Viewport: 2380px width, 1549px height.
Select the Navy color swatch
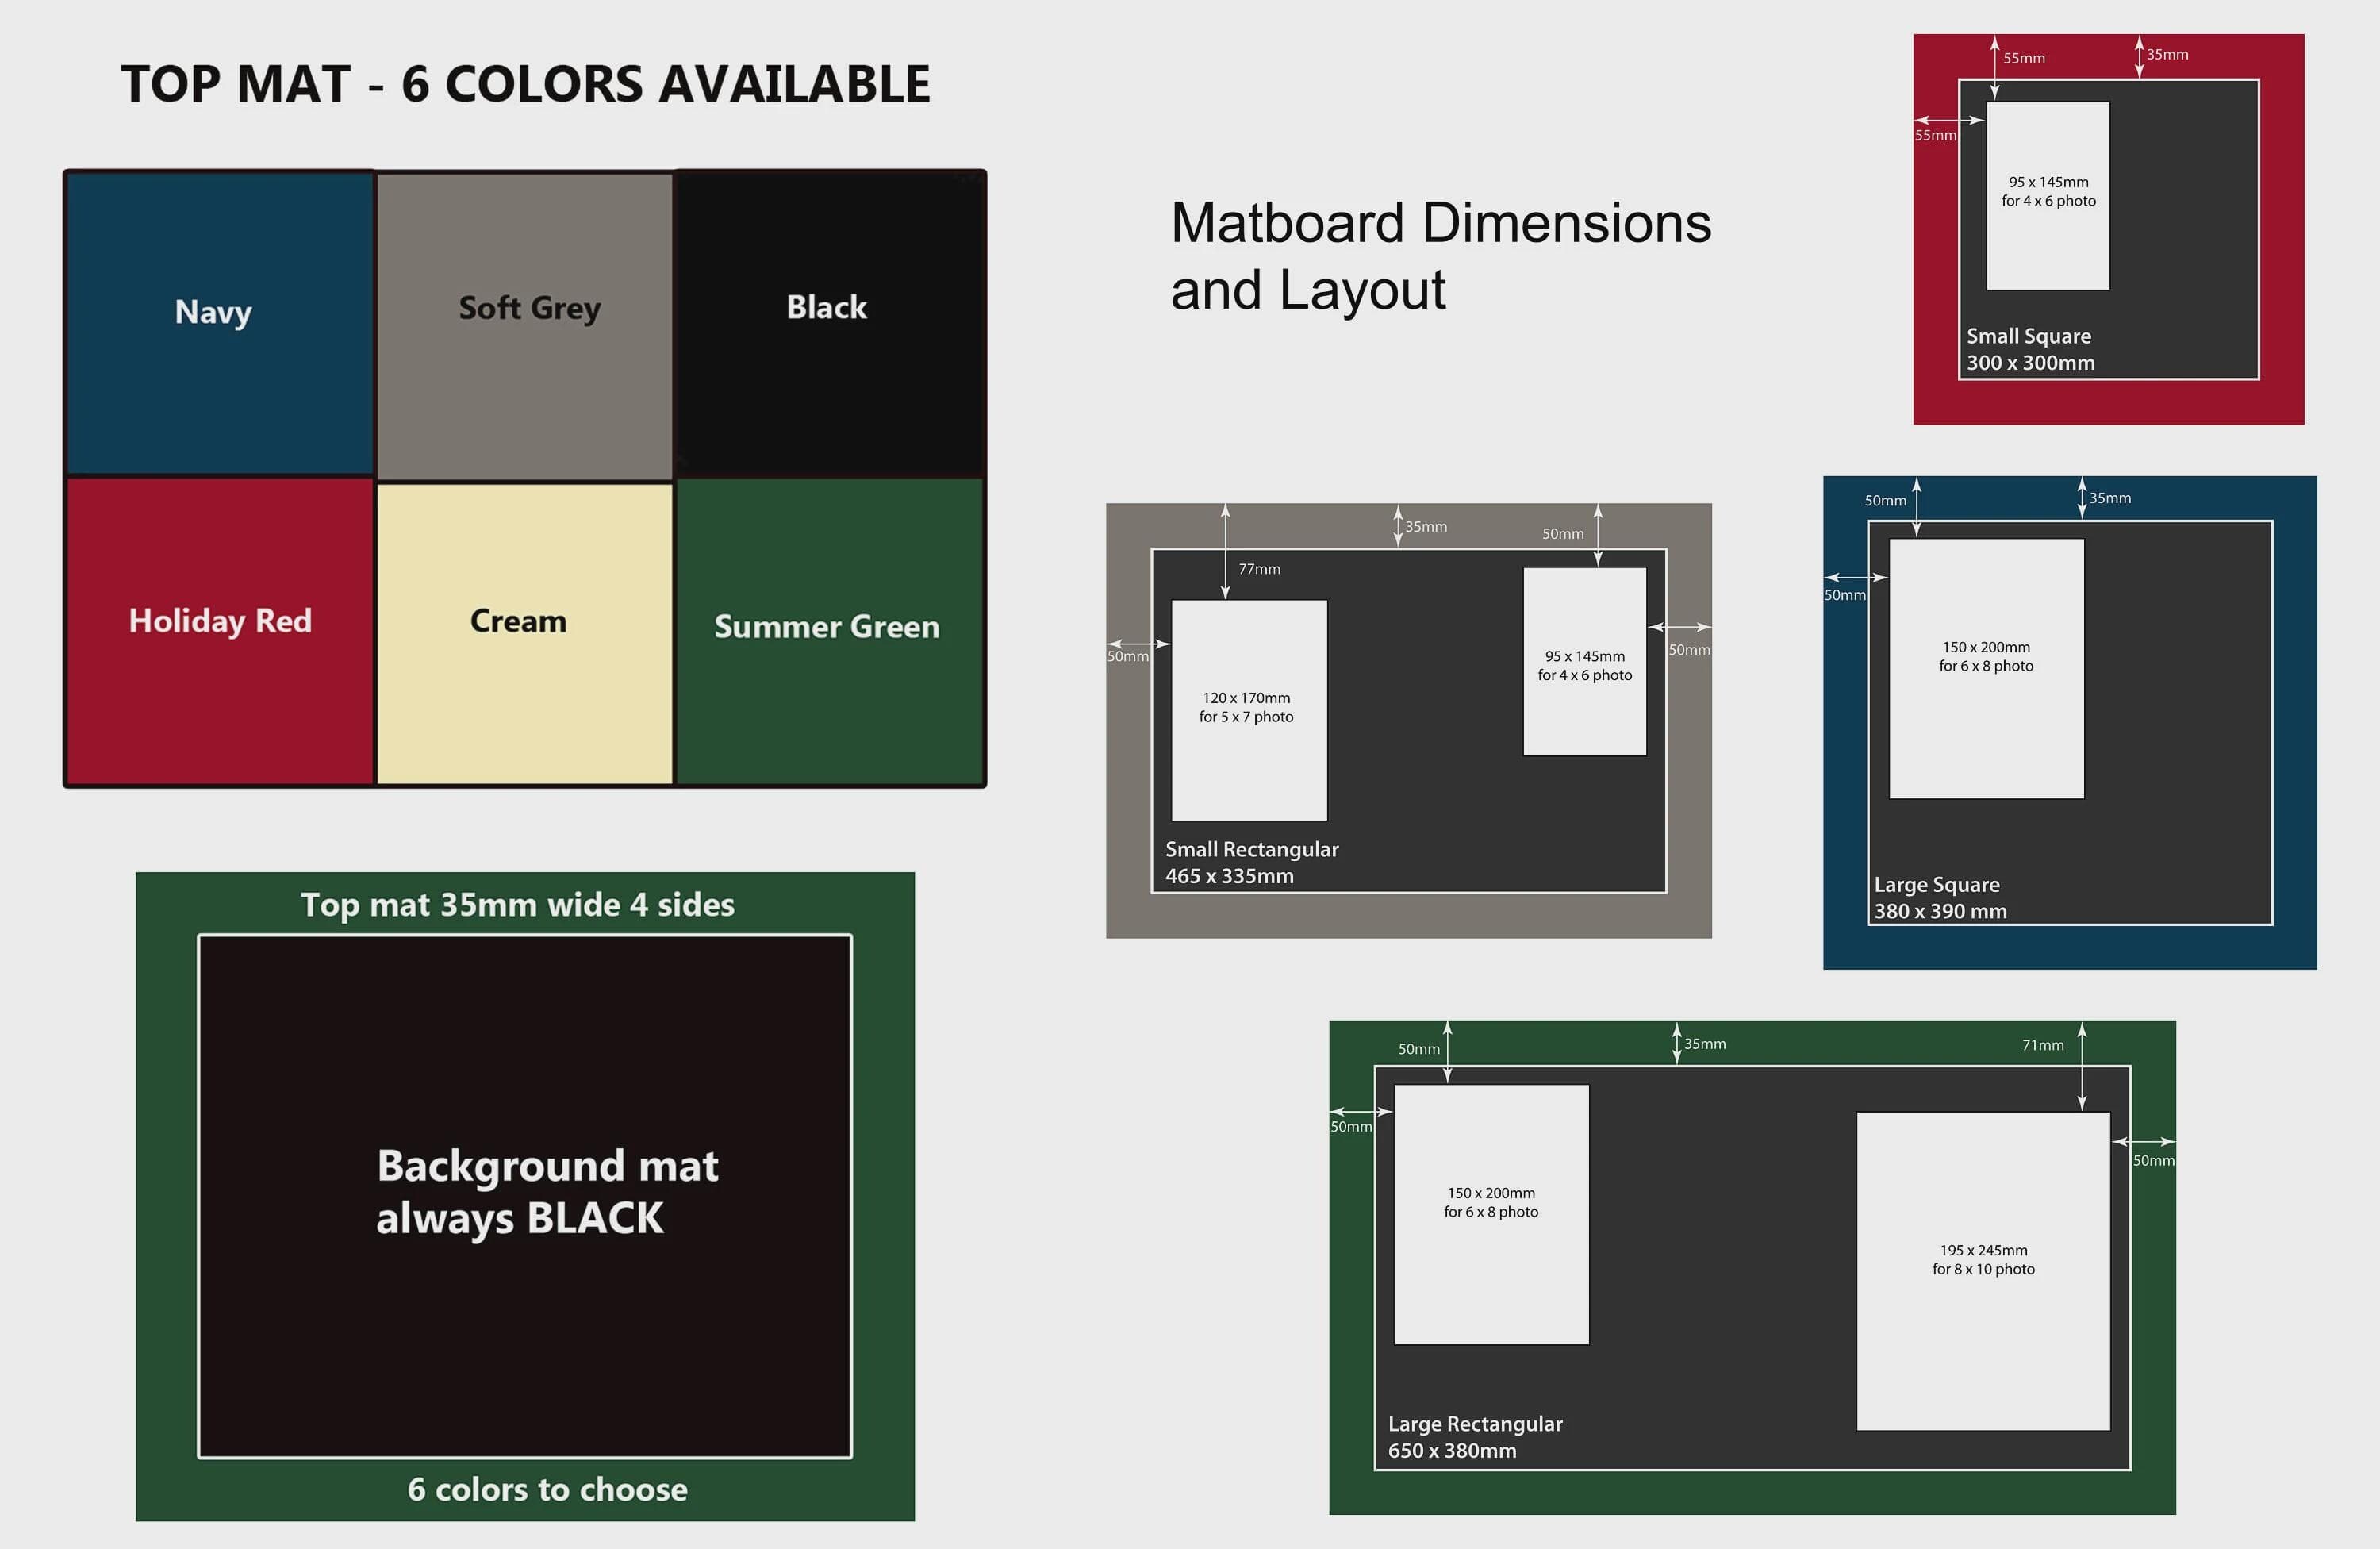[x=220, y=323]
